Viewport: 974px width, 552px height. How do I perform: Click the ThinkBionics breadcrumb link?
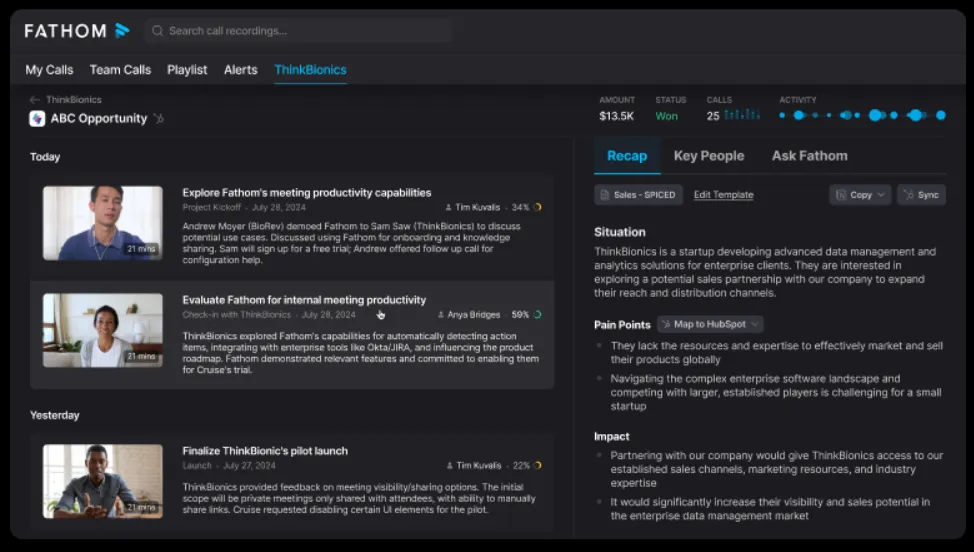(x=74, y=99)
